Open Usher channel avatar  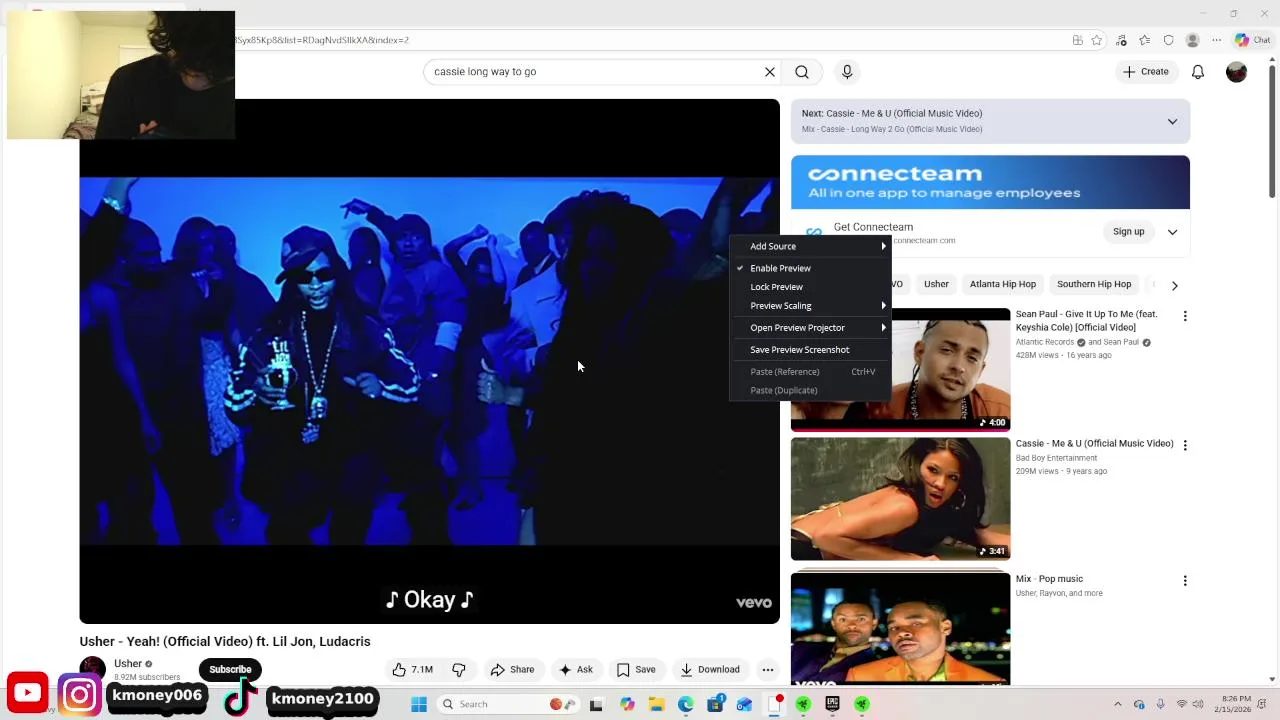[93, 669]
